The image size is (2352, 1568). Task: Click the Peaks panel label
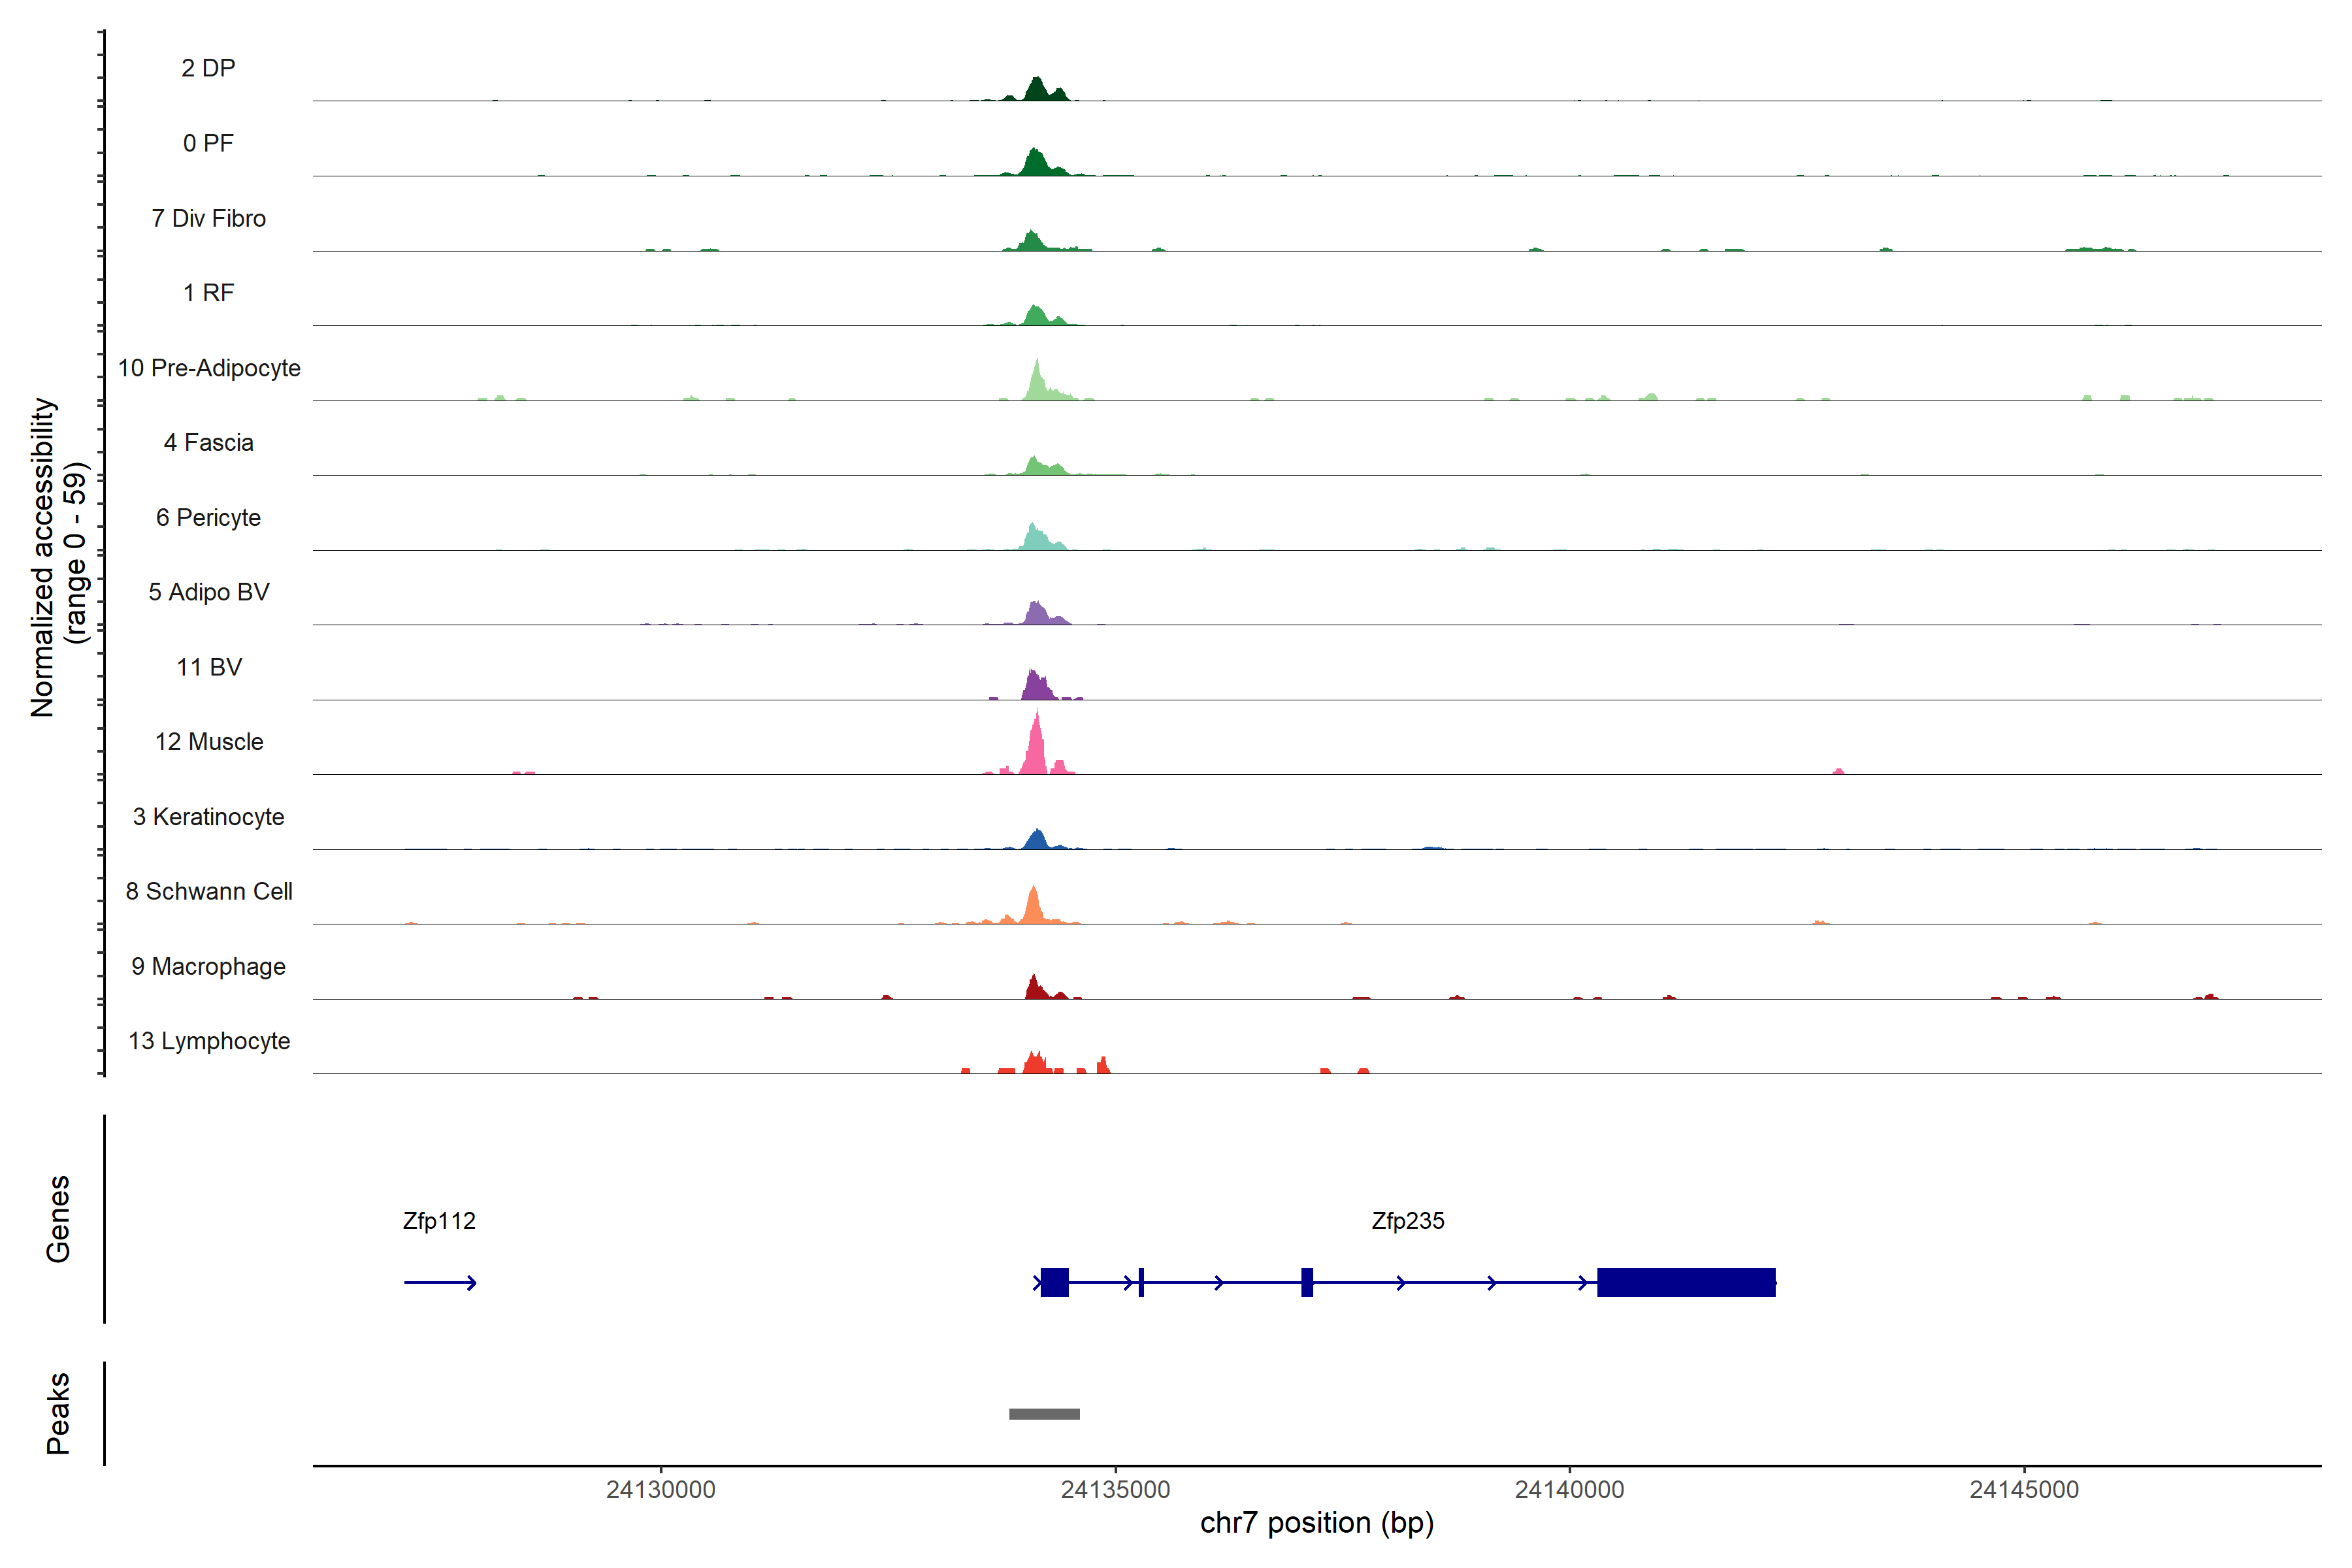tap(58, 1413)
